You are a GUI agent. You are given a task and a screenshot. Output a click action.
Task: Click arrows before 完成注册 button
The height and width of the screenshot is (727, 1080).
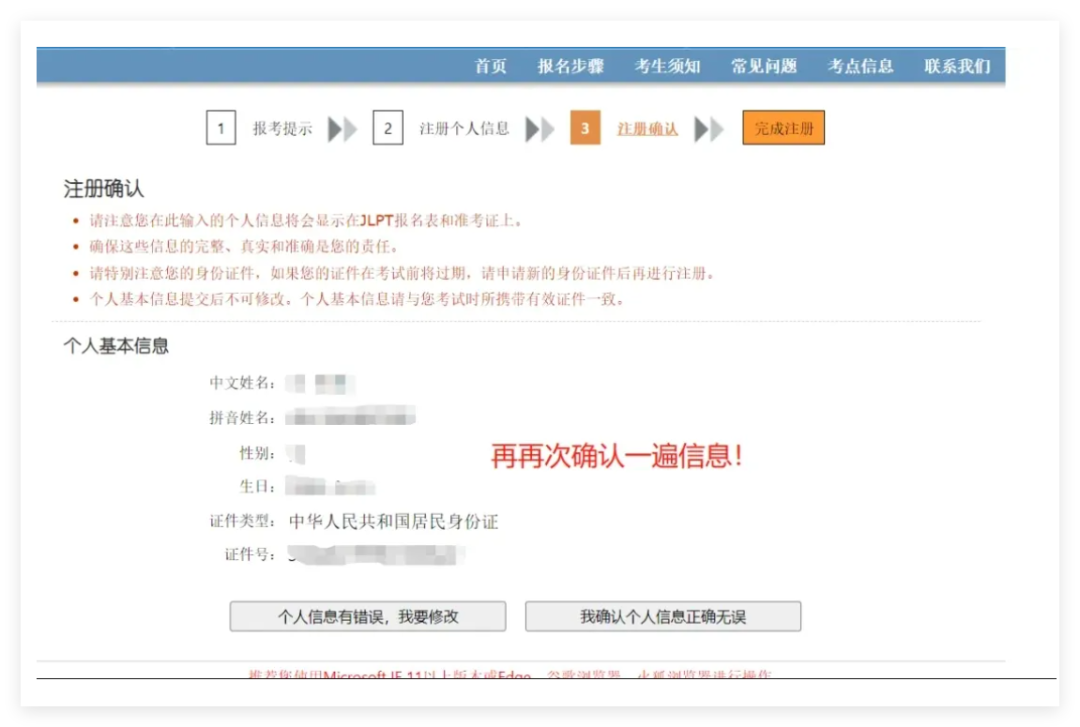click(709, 129)
